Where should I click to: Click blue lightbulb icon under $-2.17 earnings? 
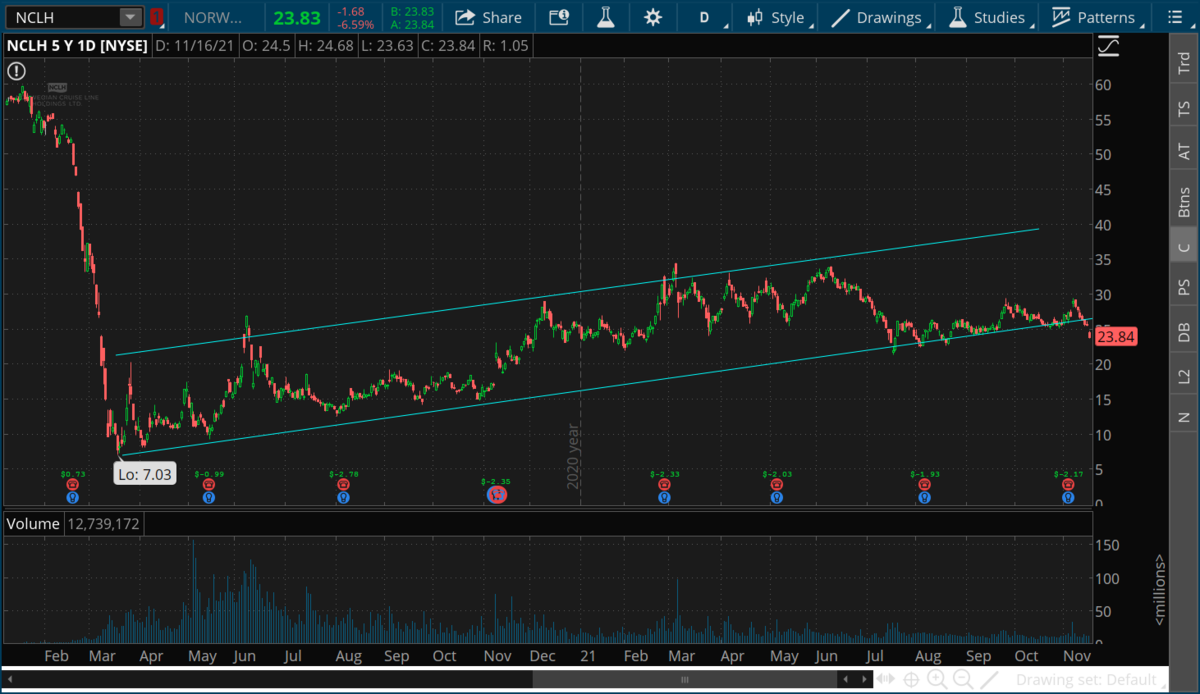pyautogui.click(x=1069, y=497)
